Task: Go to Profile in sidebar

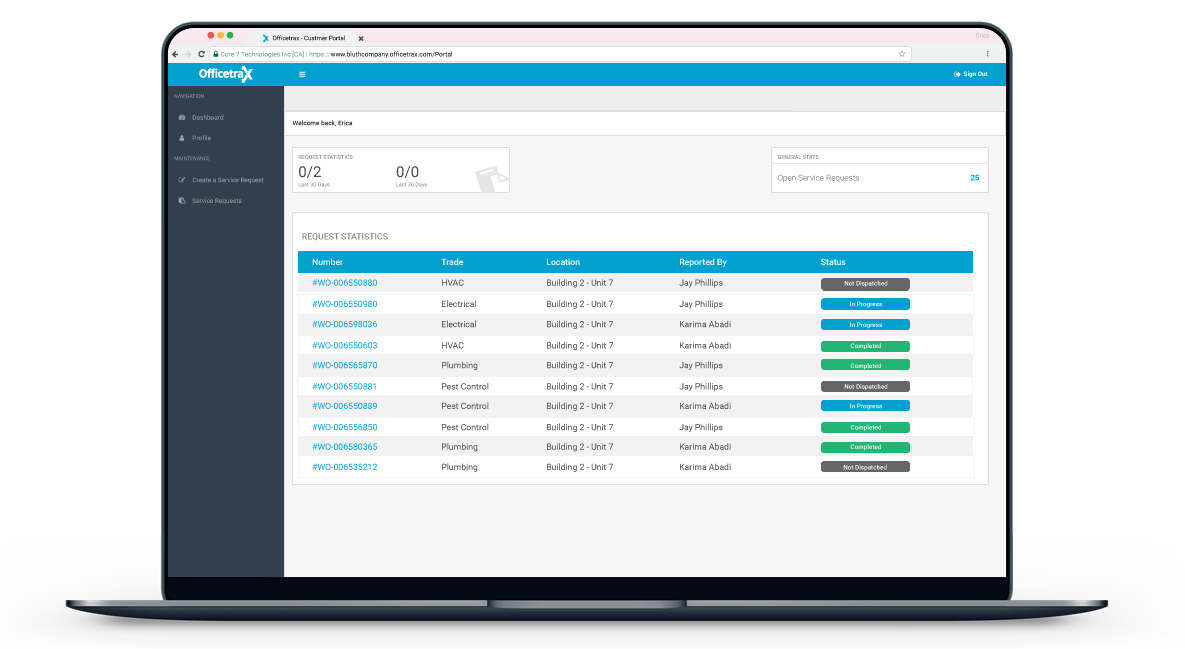Action: (201, 138)
